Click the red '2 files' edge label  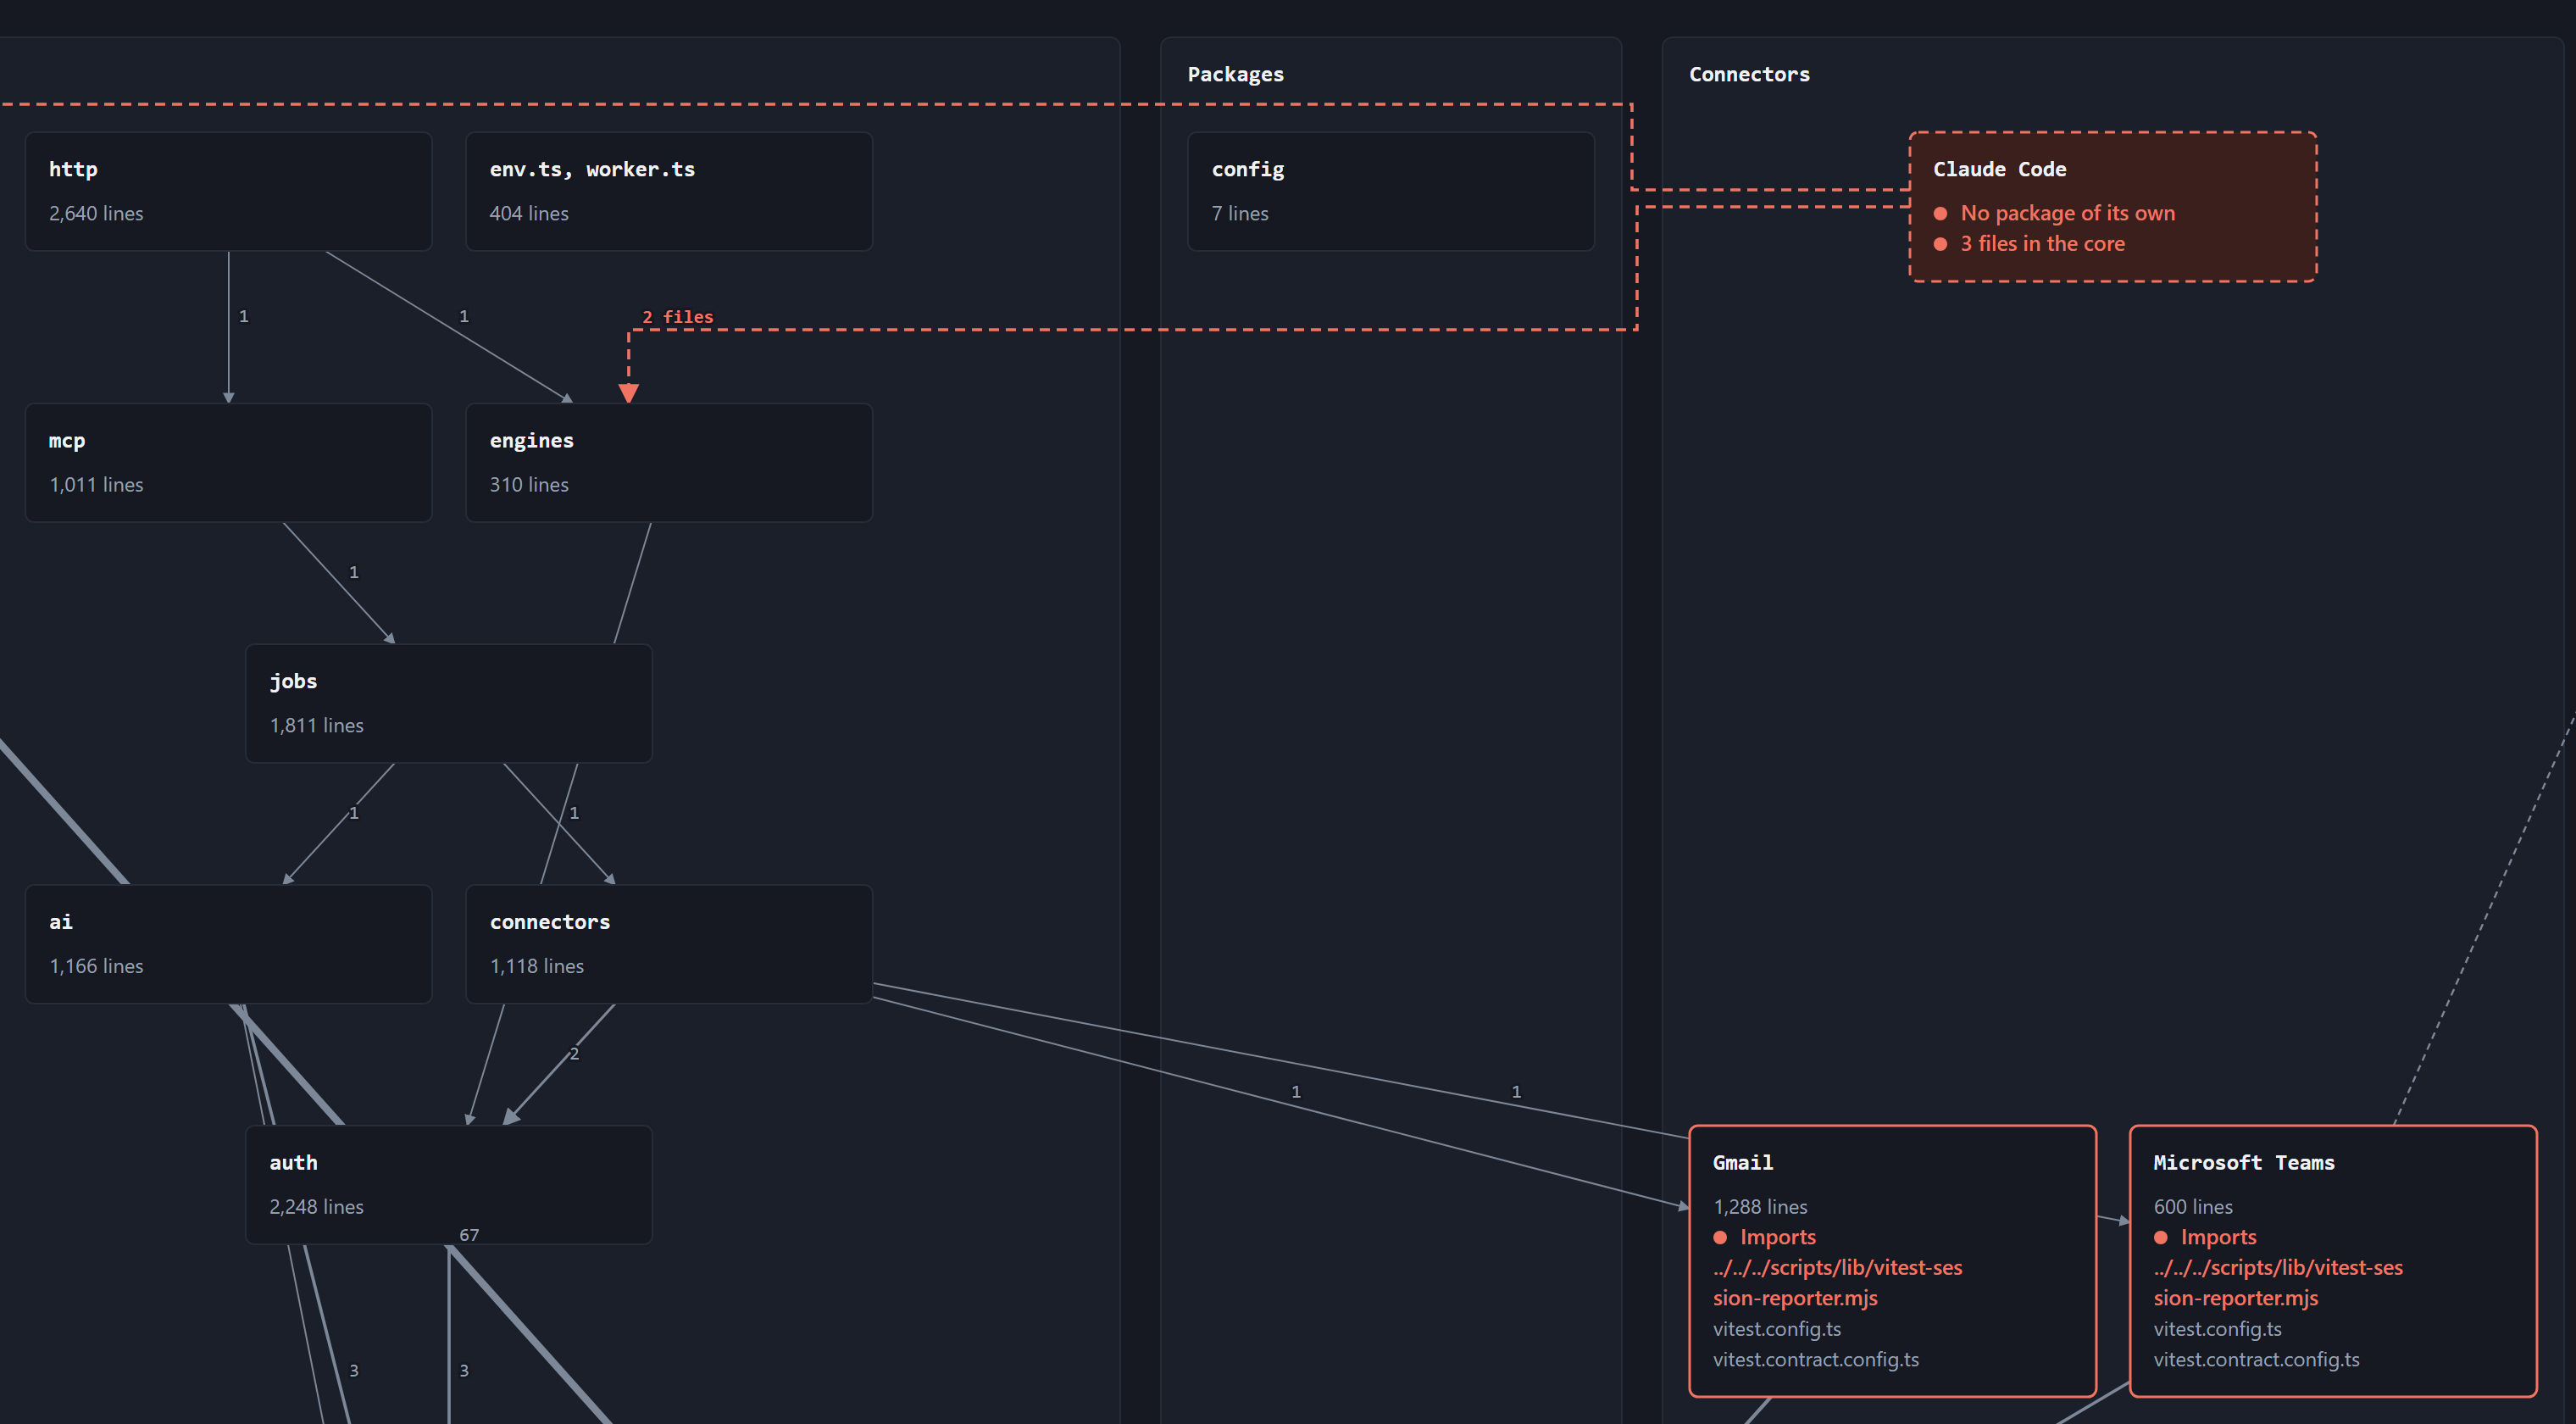pos(678,317)
